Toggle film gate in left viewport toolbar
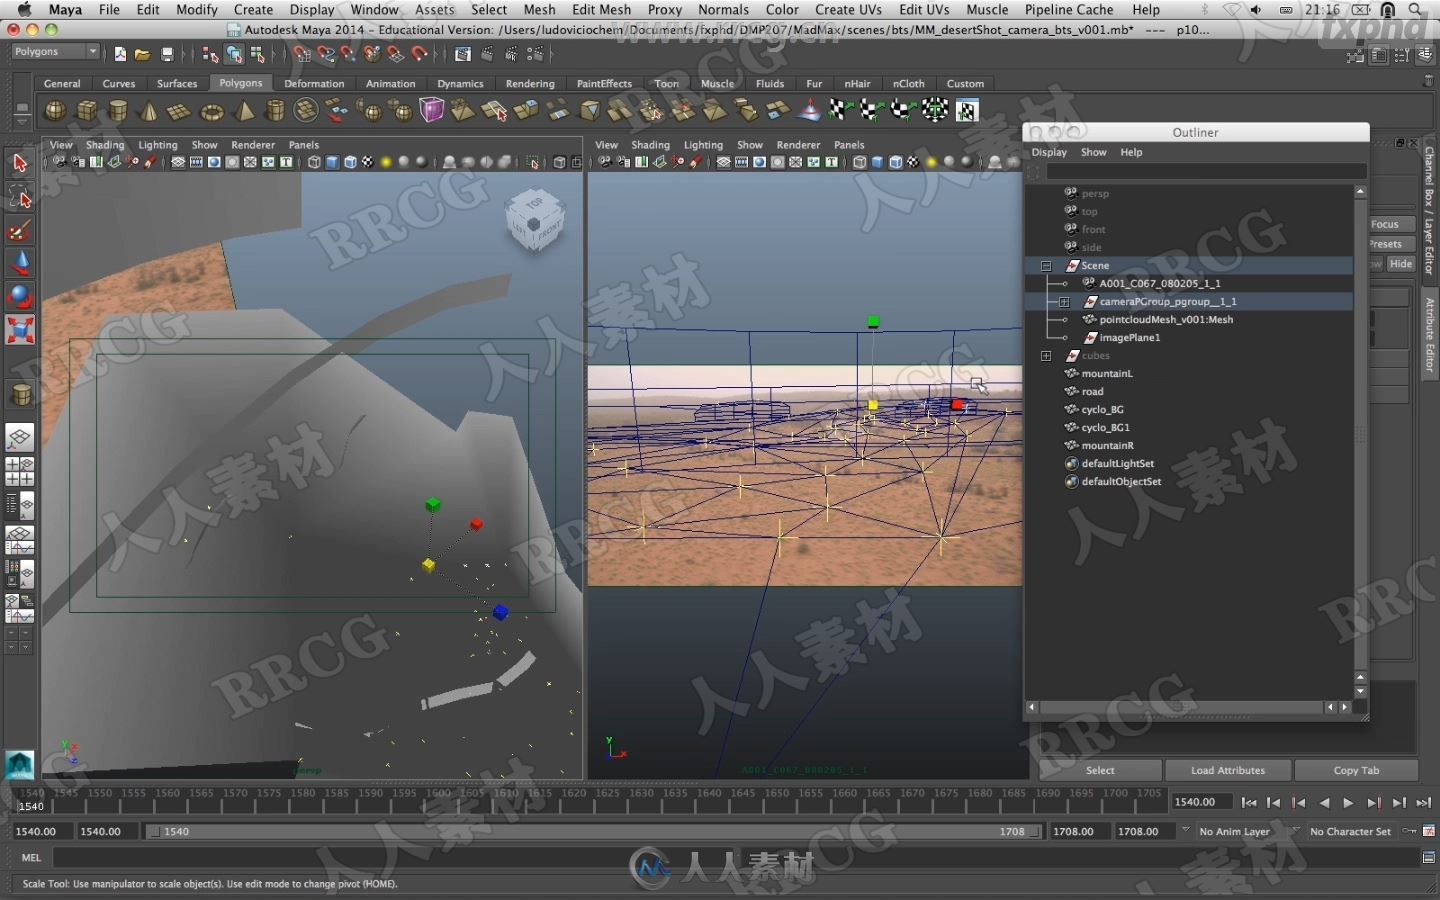Viewport: 1440px width, 900px height. pyautogui.click(x=196, y=162)
